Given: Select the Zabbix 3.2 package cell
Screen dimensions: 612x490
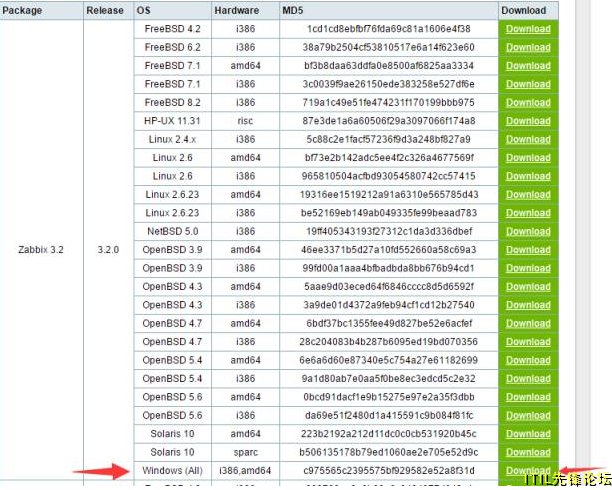Looking at the screenshot, I should (41, 249).
